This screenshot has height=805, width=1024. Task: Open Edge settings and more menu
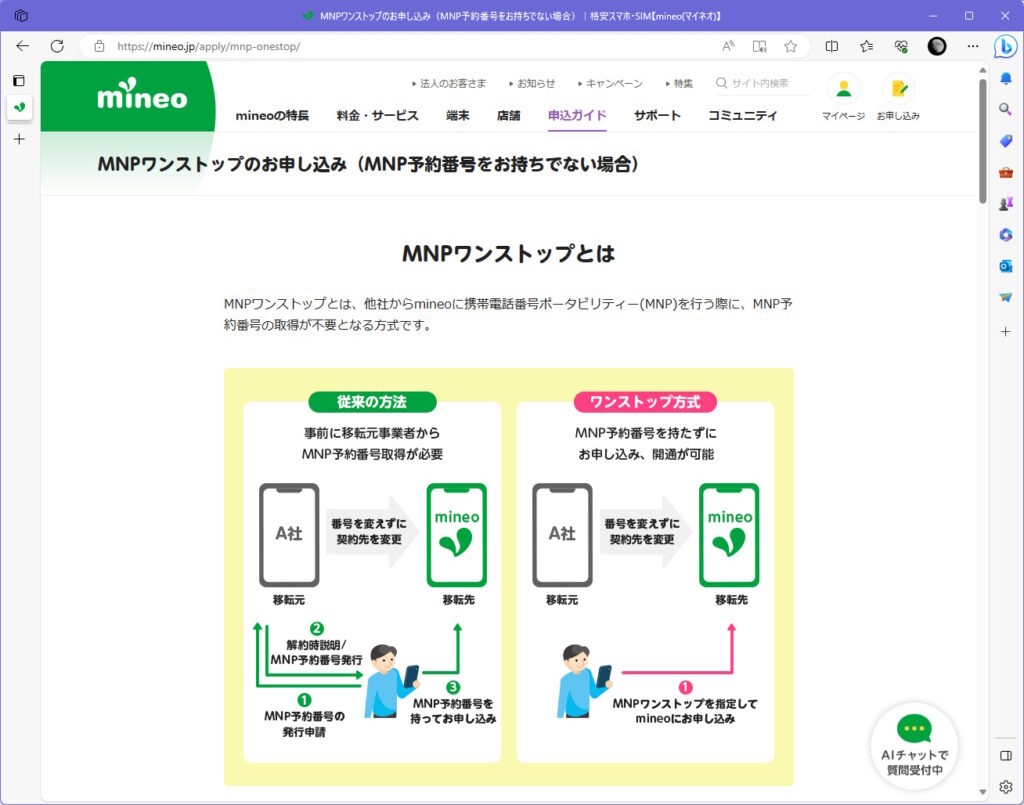click(973, 46)
